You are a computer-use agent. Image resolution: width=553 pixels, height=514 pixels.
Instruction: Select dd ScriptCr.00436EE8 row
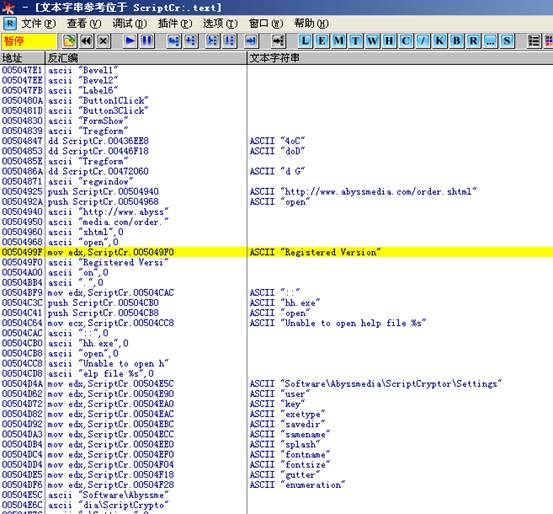pyautogui.click(x=276, y=141)
